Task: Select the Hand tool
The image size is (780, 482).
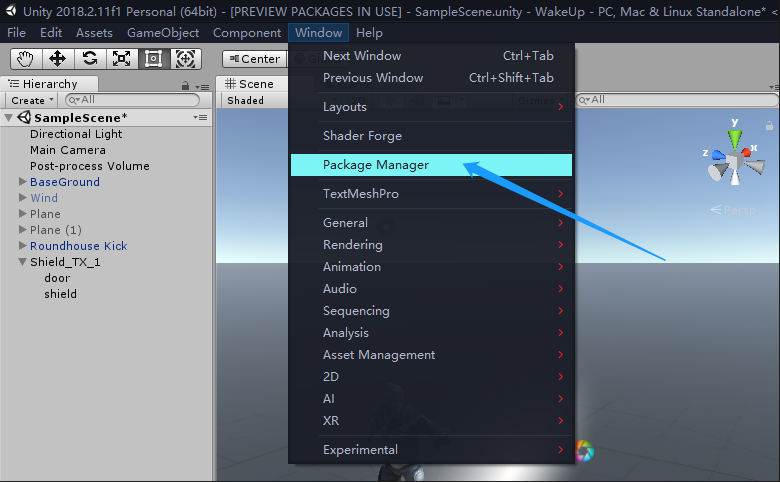Action: tap(26, 59)
